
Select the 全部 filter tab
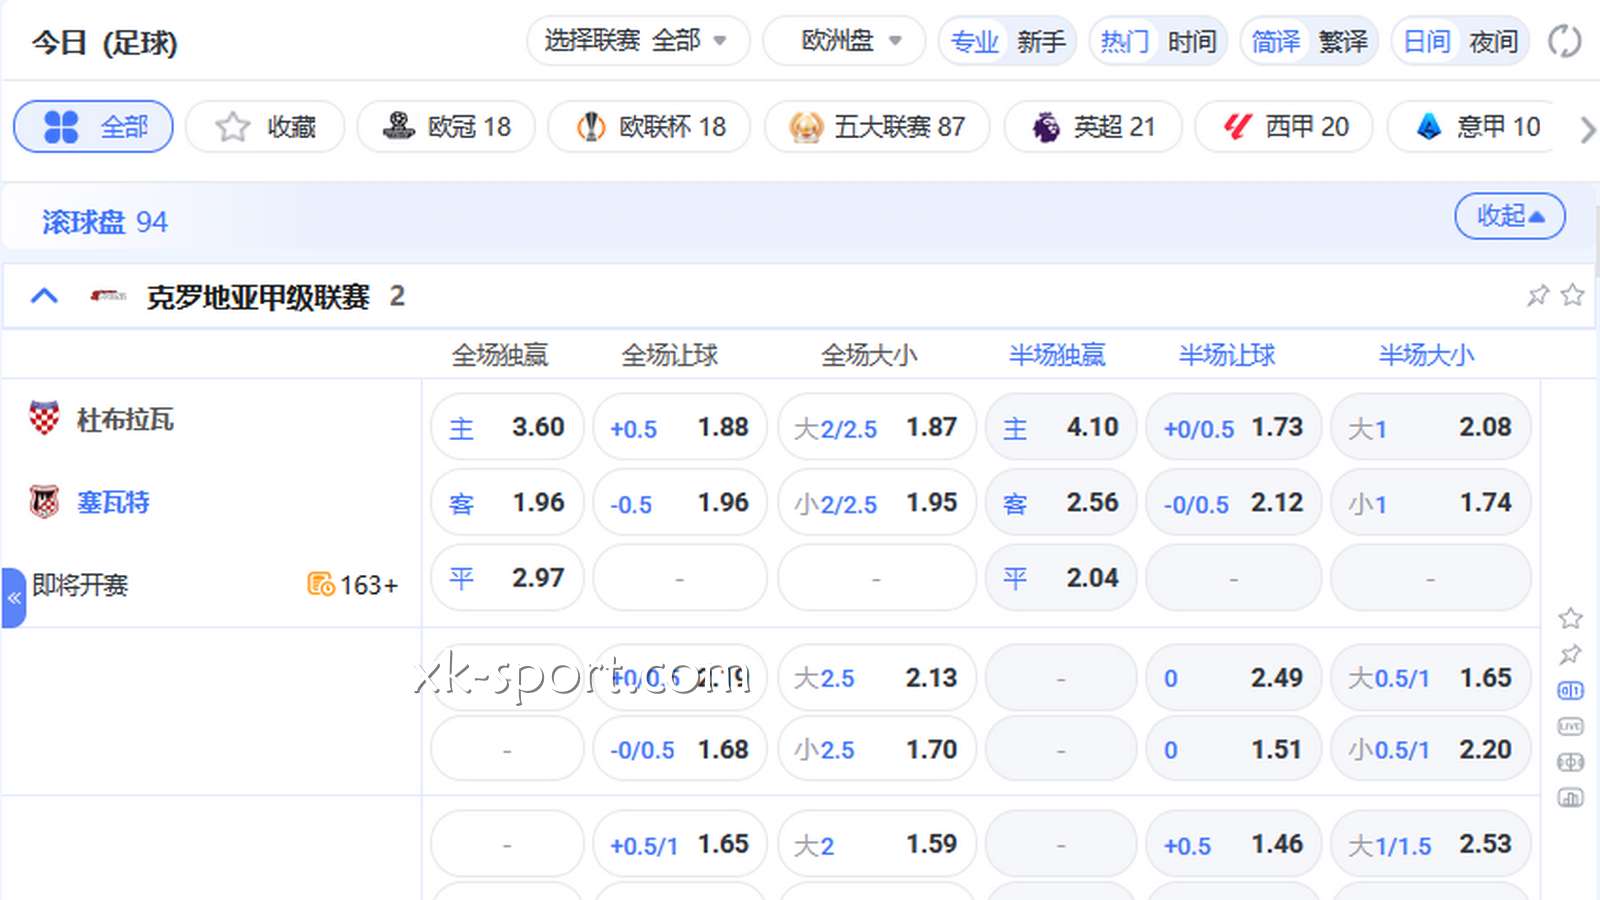(x=93, y=127)
